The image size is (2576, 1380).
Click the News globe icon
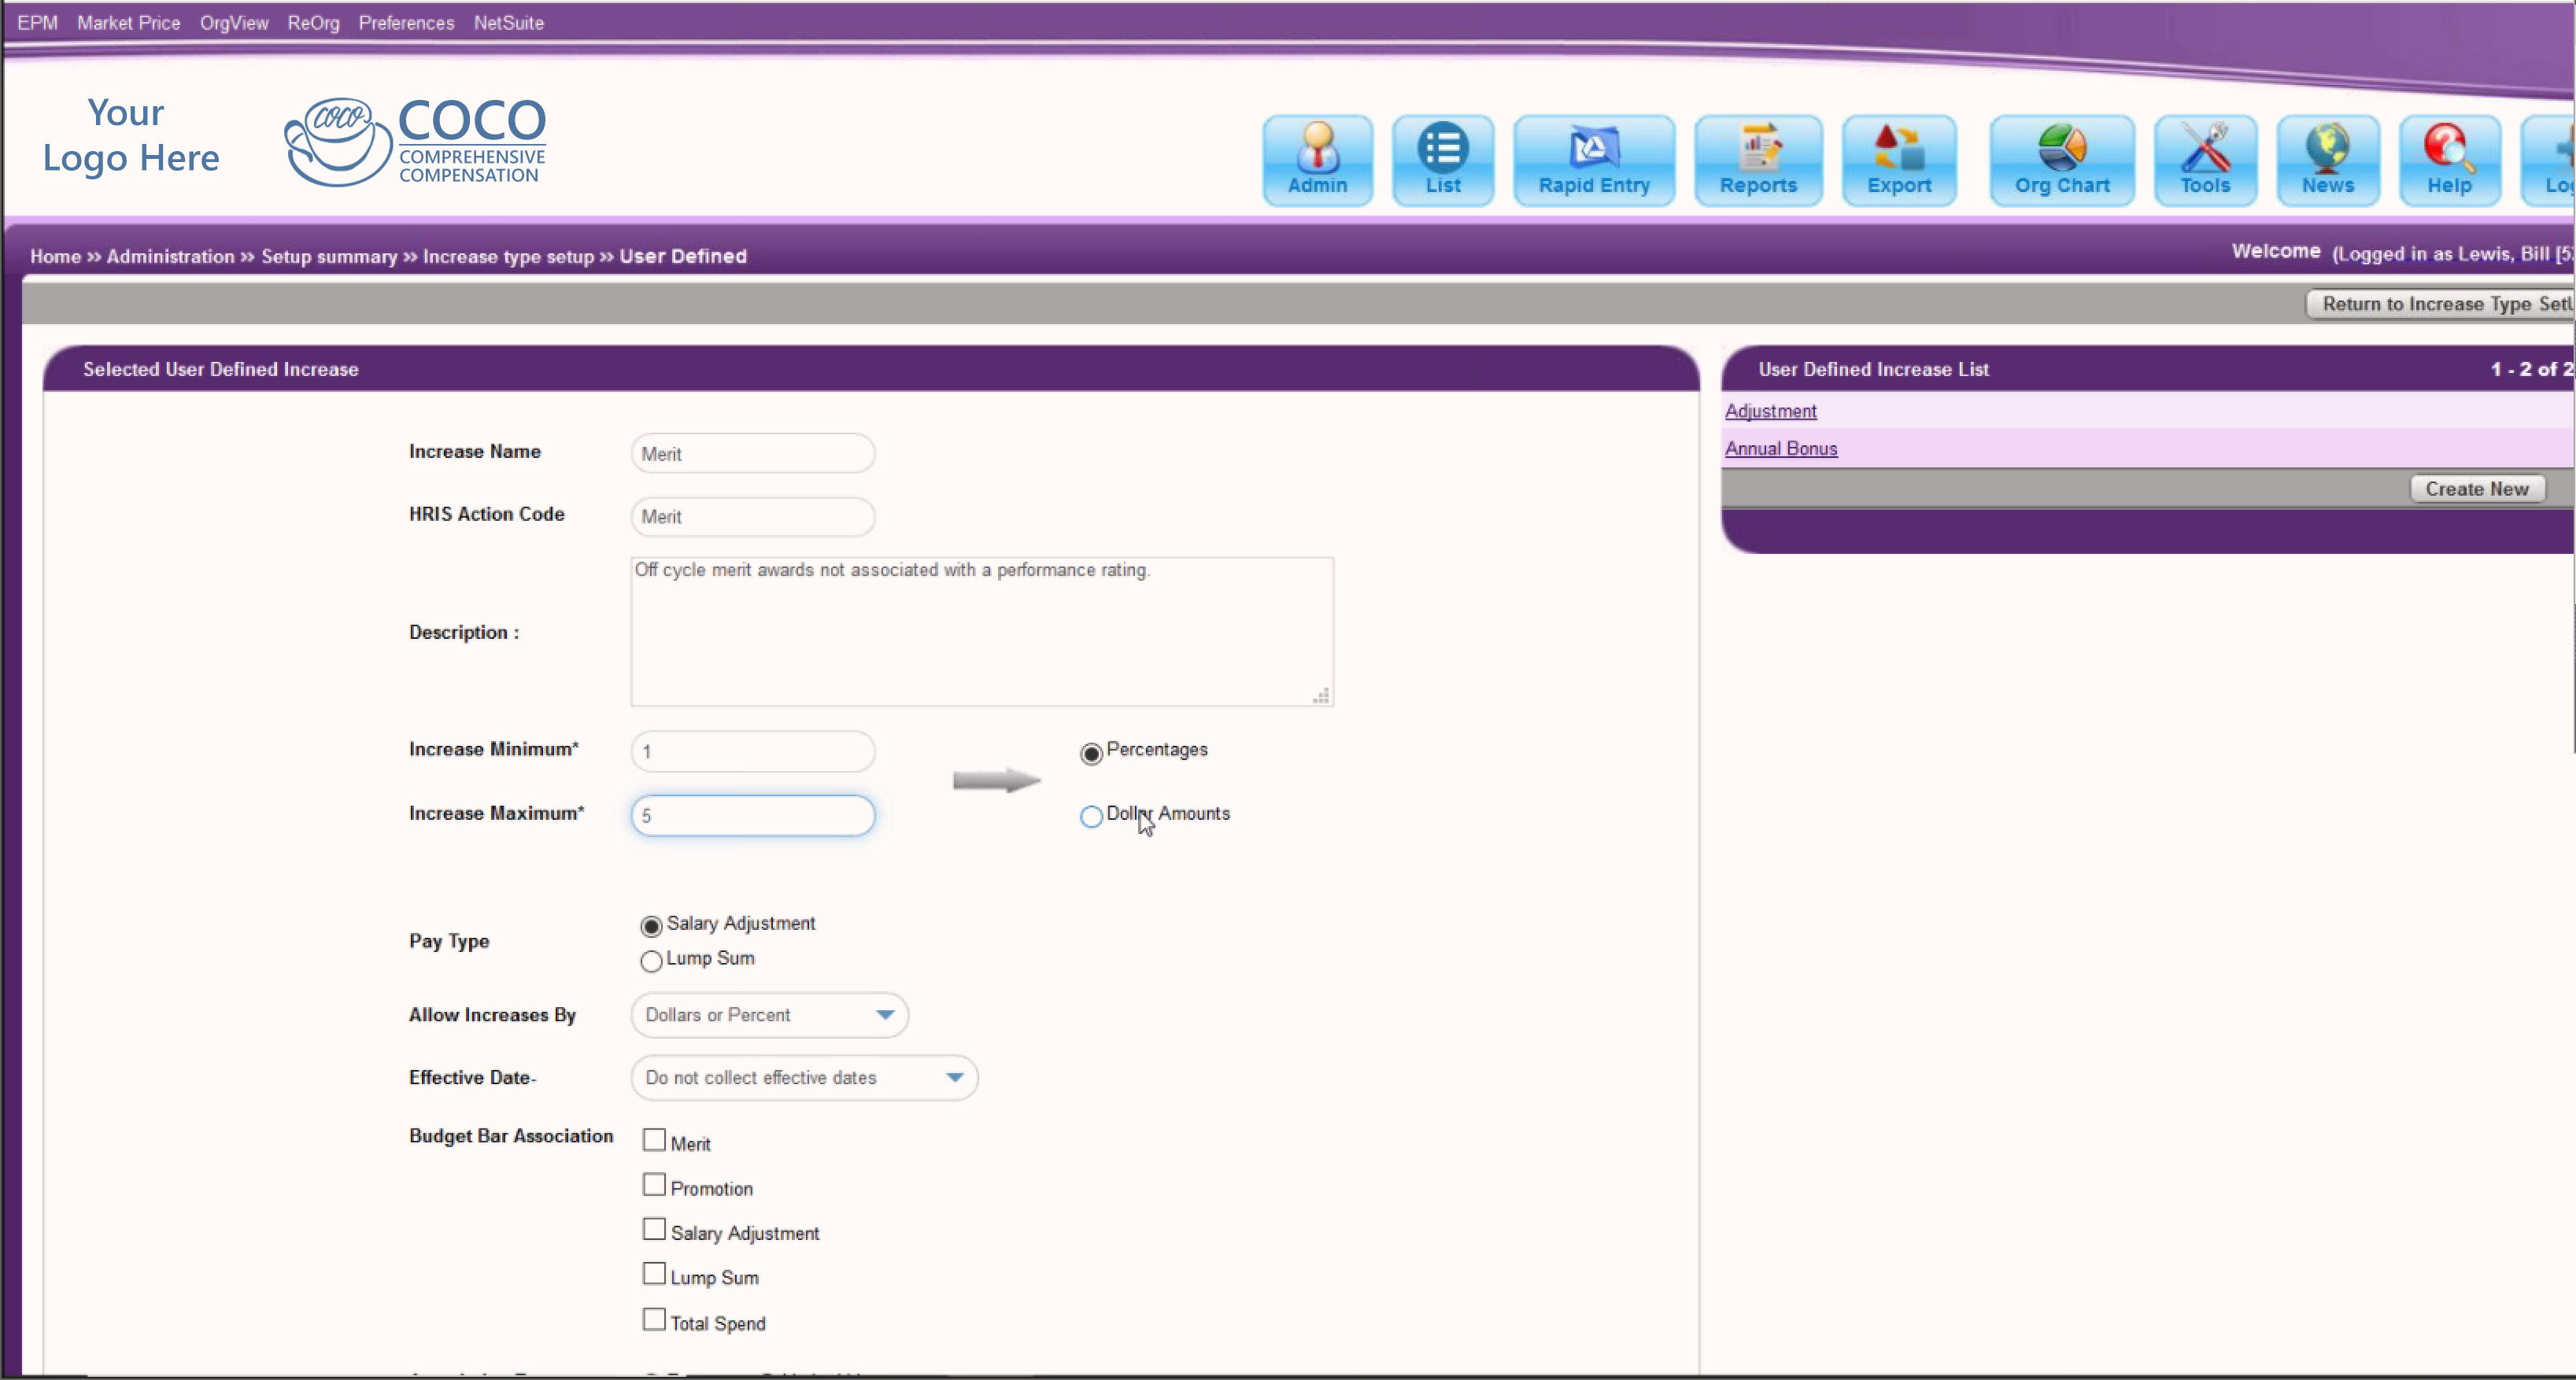[2327, 160]
